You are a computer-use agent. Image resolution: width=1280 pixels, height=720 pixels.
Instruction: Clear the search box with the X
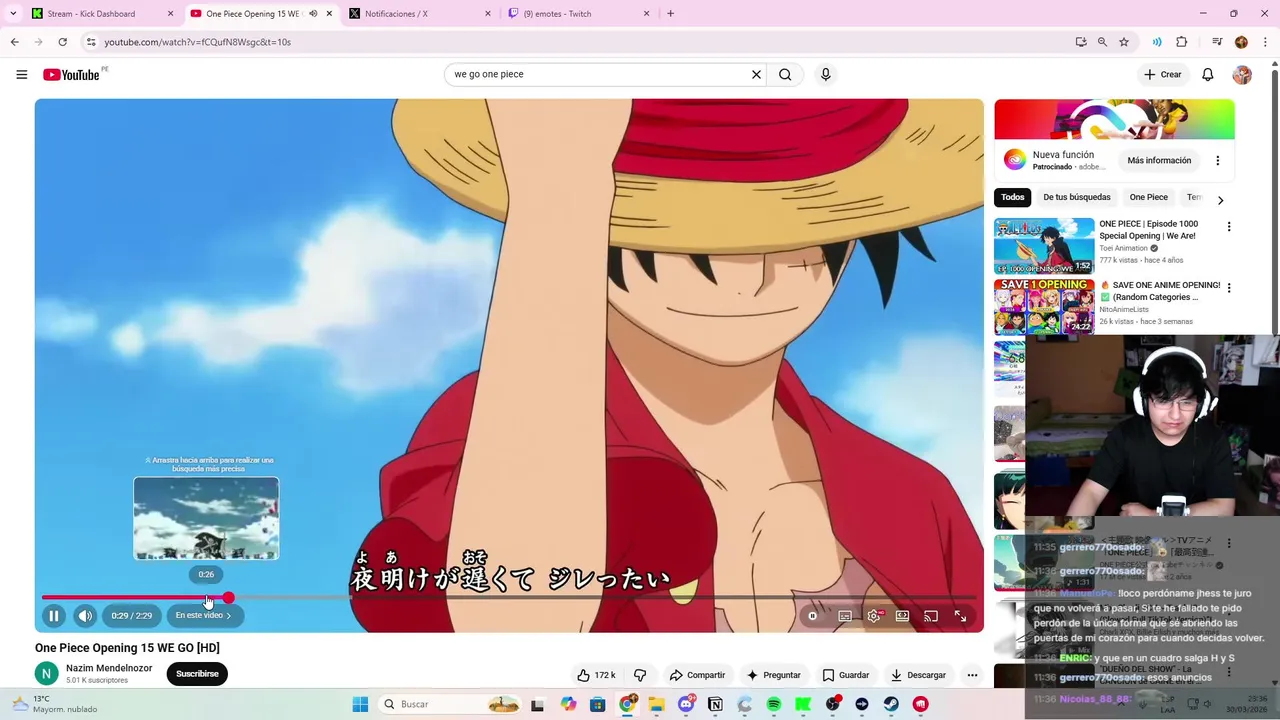click(x=756, y=74)
